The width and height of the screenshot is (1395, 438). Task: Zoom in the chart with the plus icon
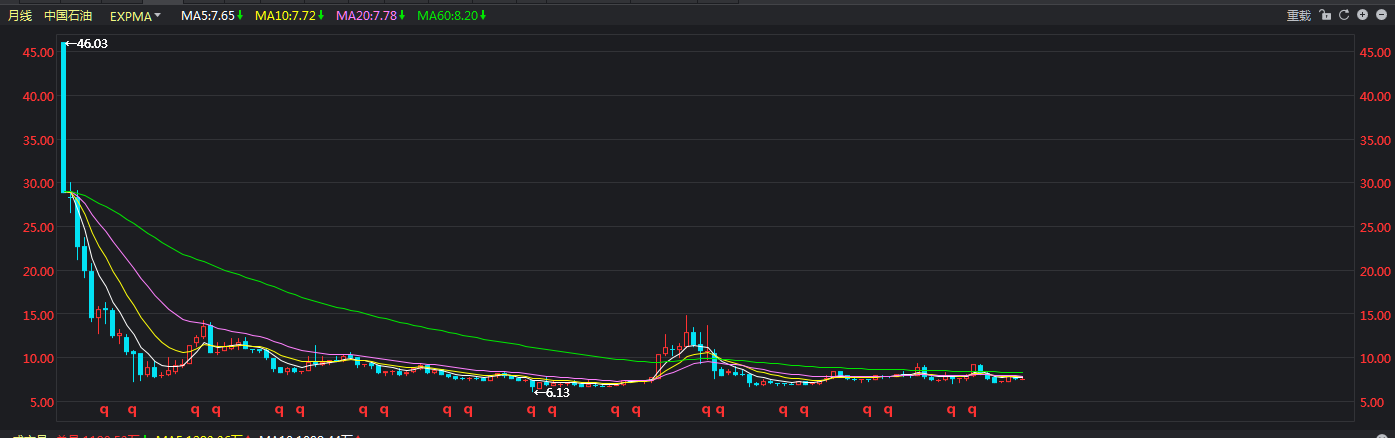click(1363, 15)
